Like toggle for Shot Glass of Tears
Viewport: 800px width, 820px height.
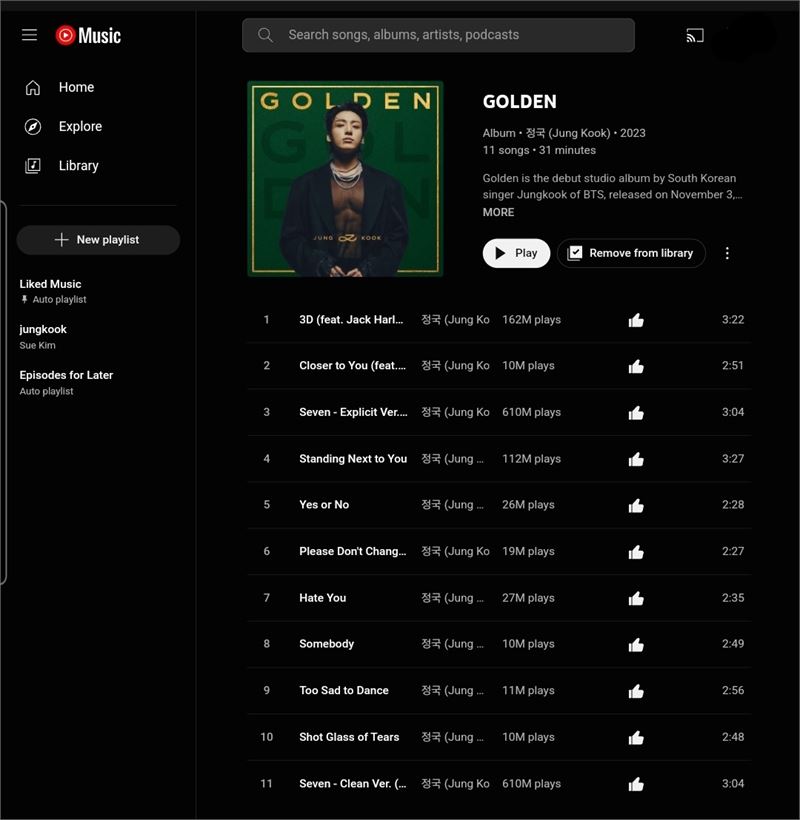click(636, 737)
